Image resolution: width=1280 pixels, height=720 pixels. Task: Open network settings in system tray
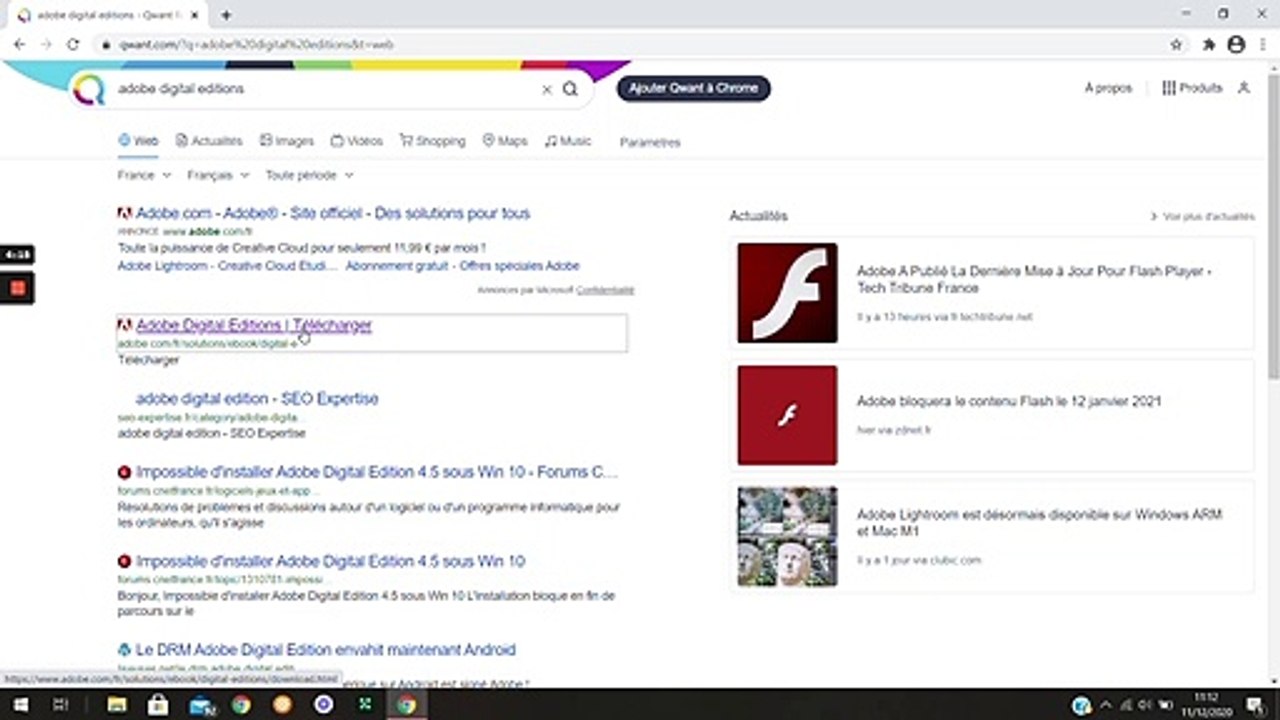1128,705
